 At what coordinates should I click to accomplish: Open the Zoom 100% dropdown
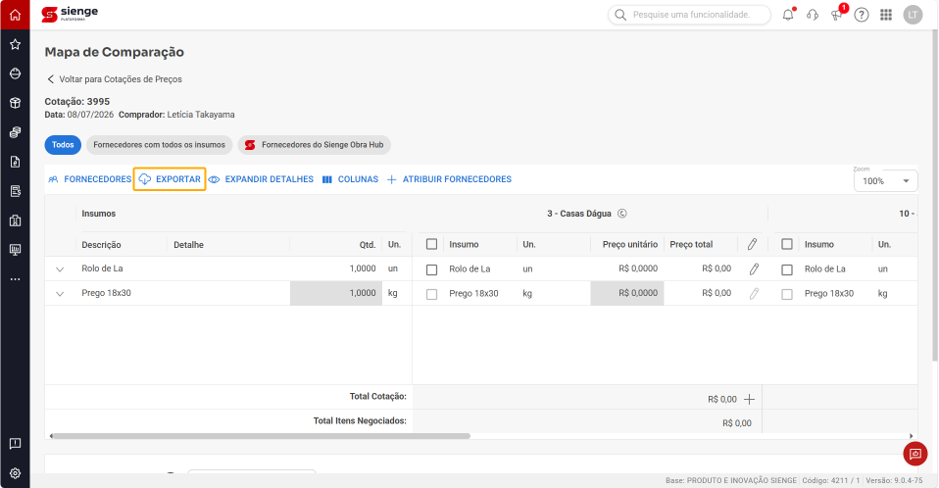click(x=886, y=181)
